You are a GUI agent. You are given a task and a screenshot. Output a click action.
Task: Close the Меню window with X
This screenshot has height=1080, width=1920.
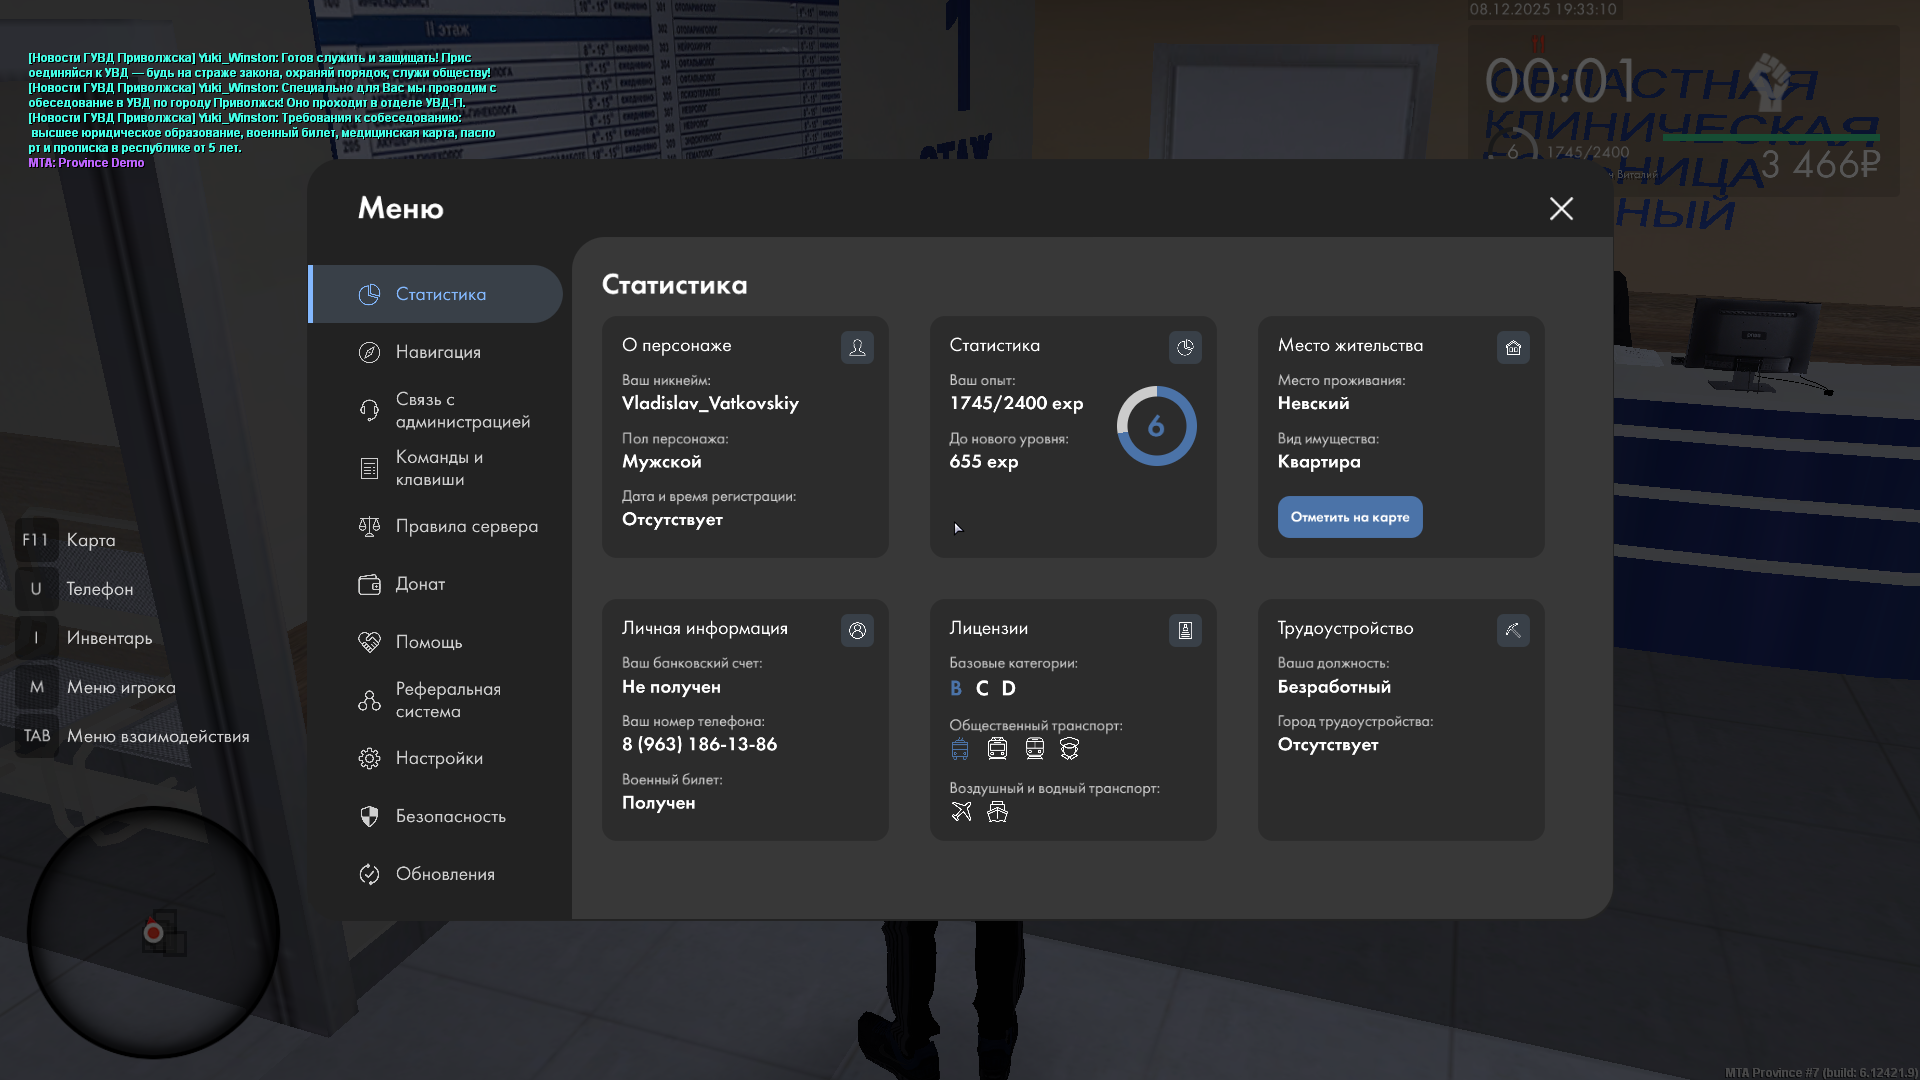[1561, 208]
